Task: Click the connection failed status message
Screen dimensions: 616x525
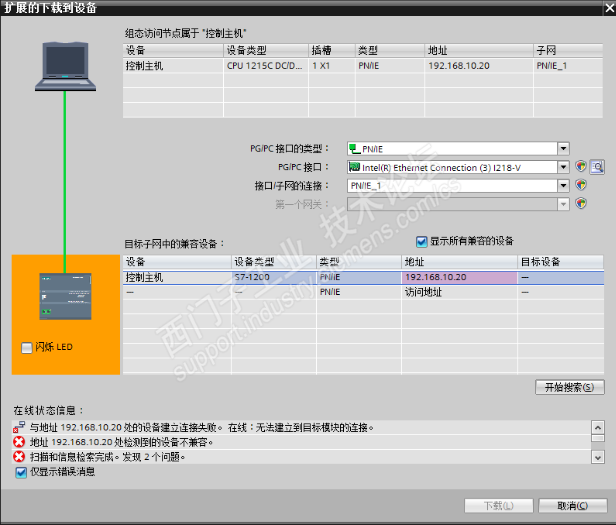Action: pyautogui.click(x=202, y=427)
